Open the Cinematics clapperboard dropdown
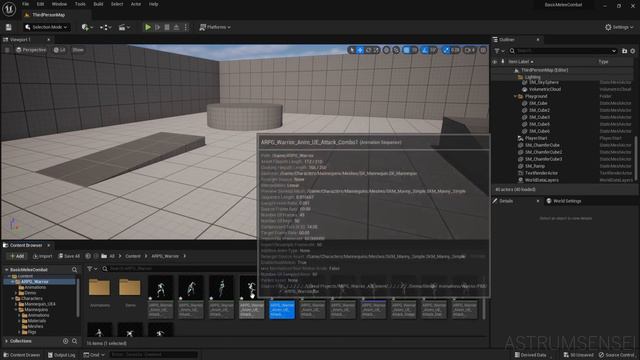640x360 pixels. tap(124, 27)
